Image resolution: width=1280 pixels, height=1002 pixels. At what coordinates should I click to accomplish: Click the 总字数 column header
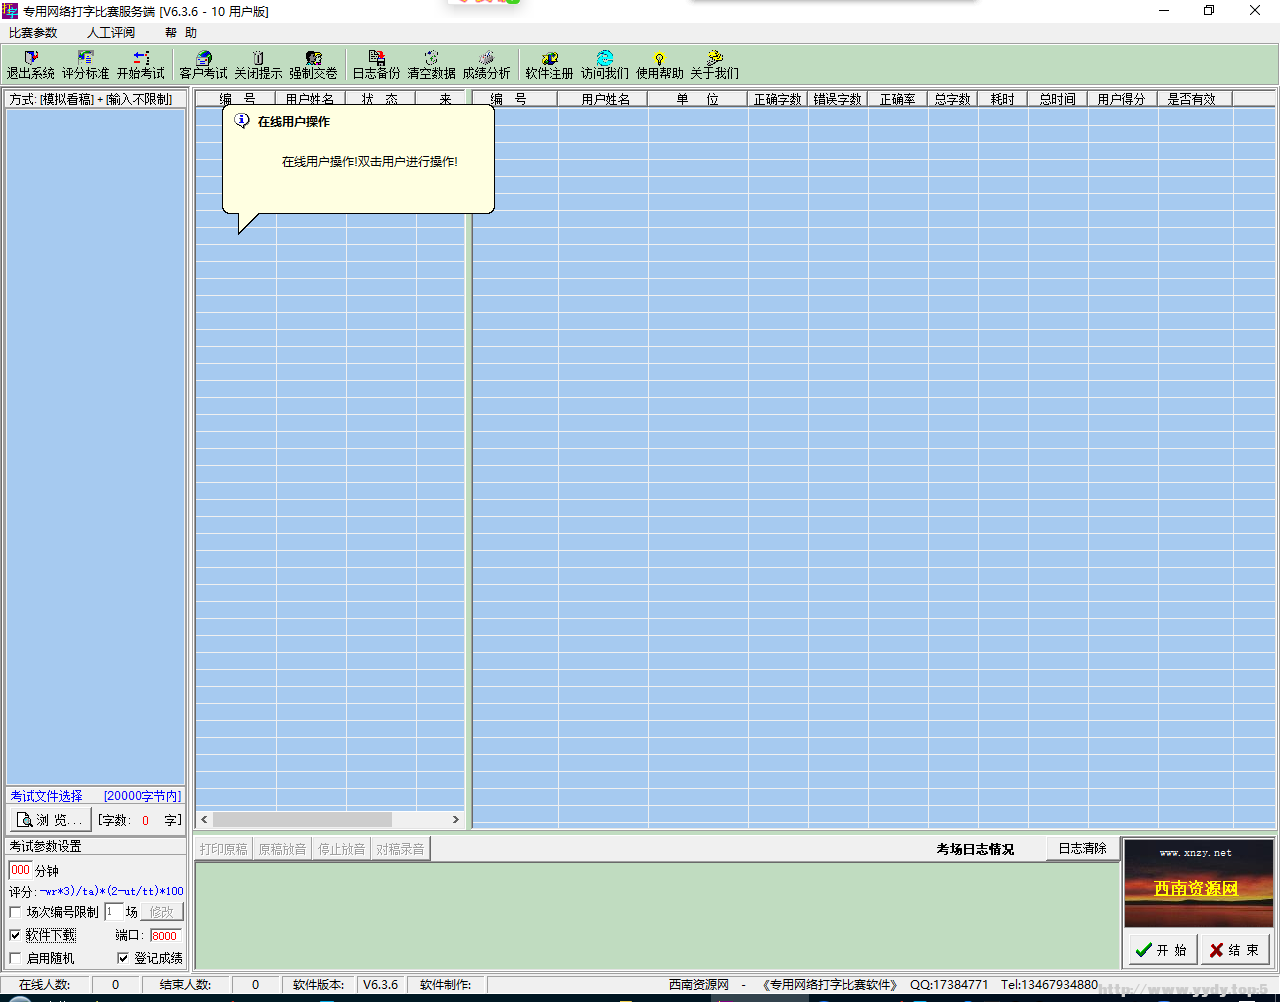coord(952,99)
